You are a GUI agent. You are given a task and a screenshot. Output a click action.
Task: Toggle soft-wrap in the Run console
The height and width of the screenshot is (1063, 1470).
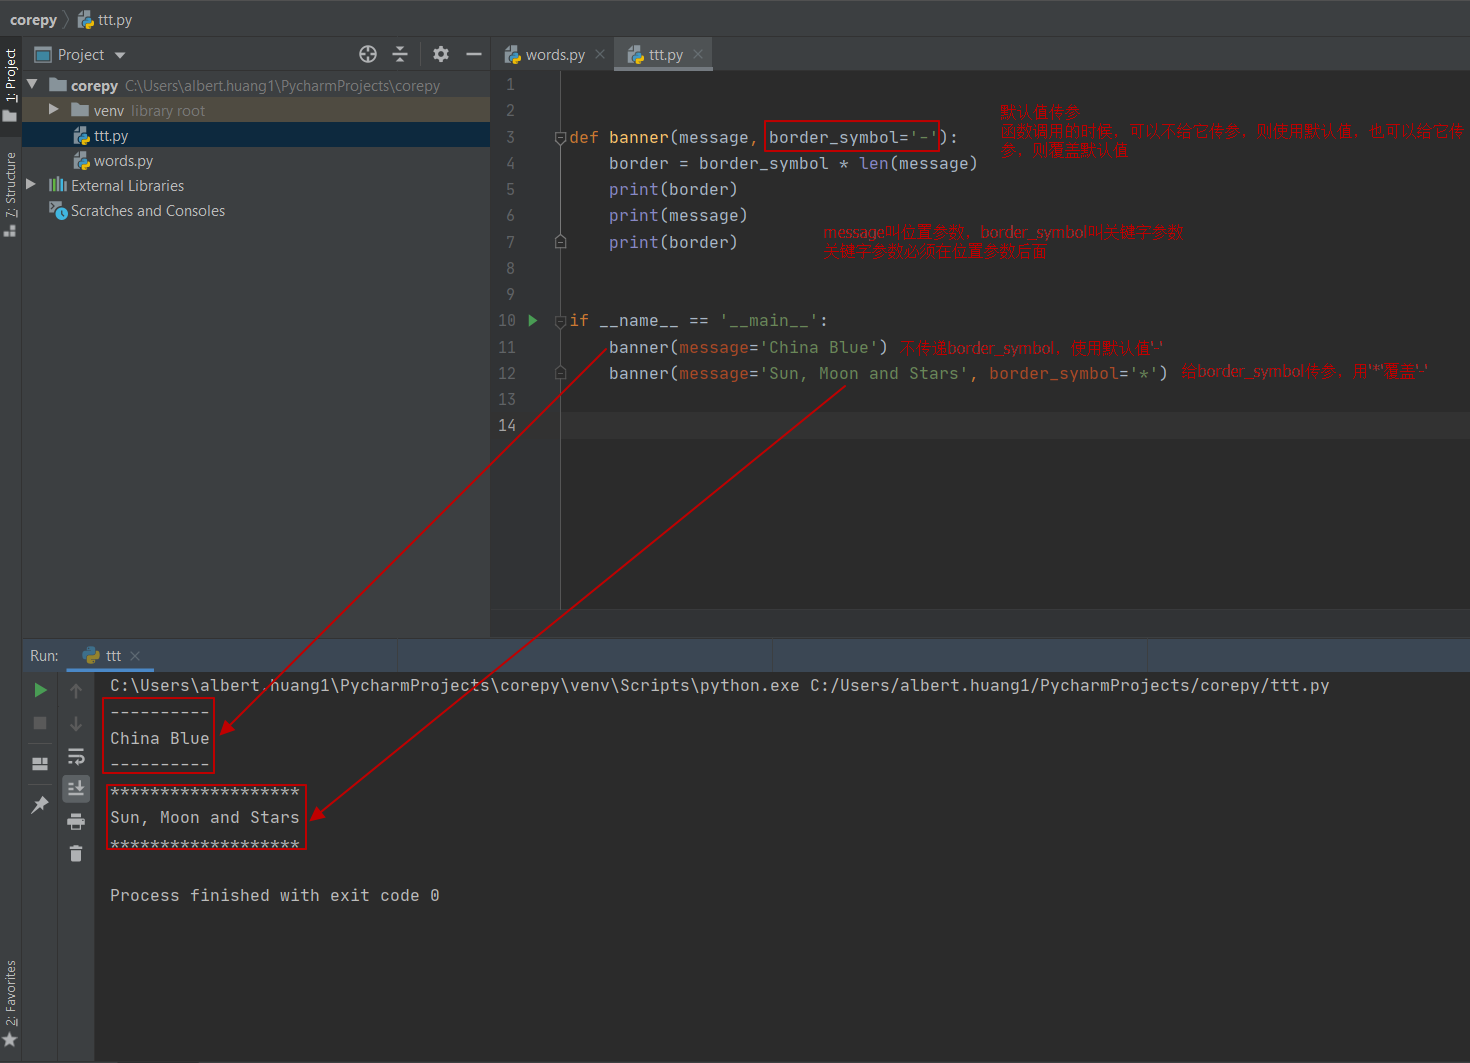pyautogui.click(x=76, y=756)
